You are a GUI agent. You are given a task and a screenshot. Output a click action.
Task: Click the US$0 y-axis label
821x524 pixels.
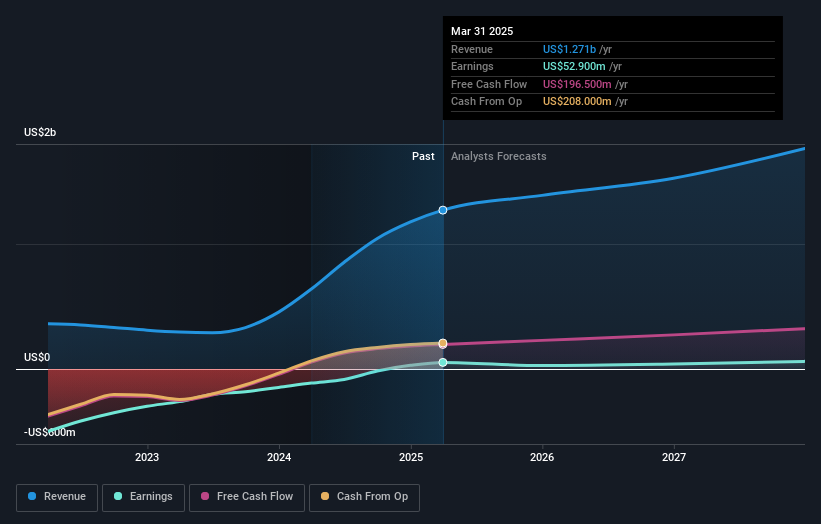click(37, 358)
